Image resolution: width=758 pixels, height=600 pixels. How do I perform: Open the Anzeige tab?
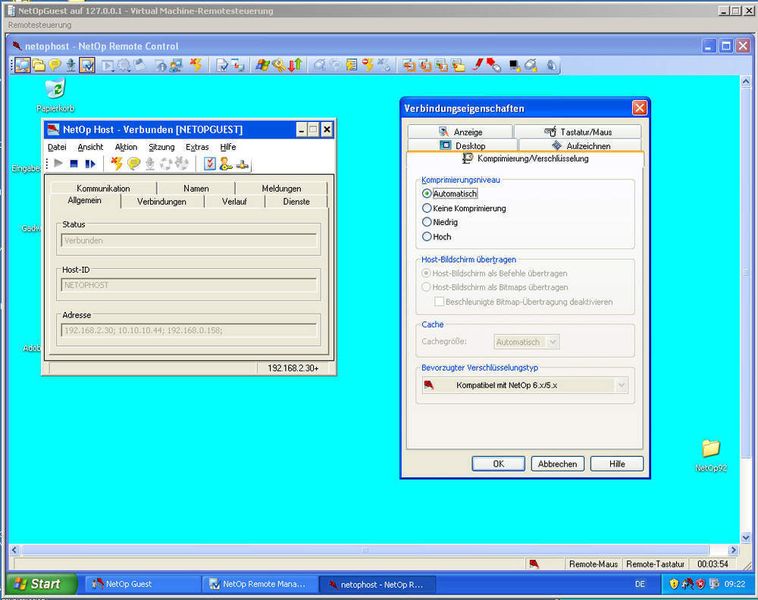(460, 132)
